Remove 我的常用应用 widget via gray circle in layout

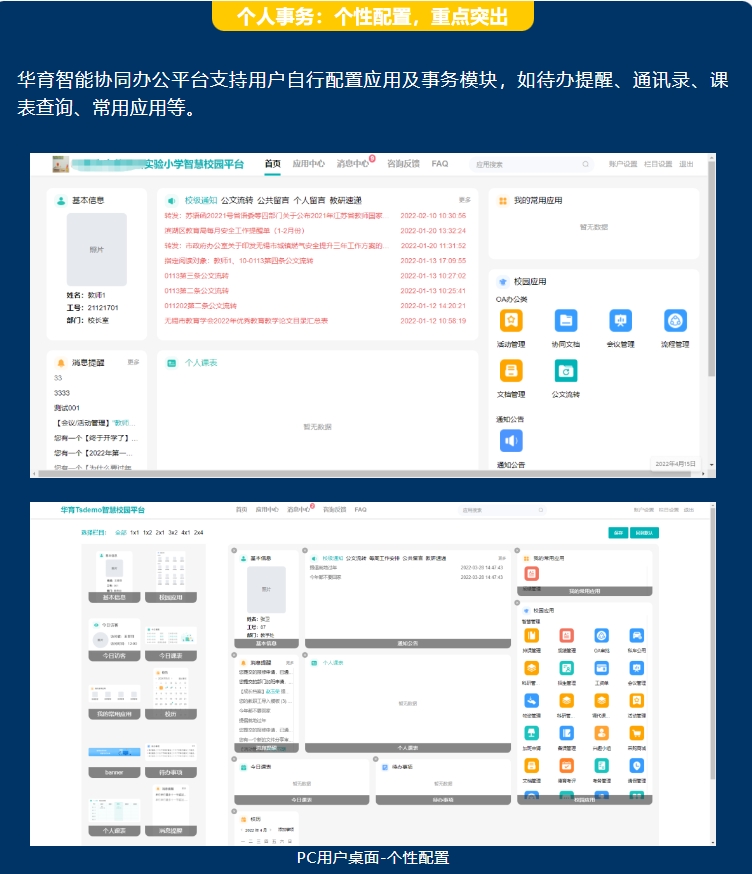(x=517, y=551)
